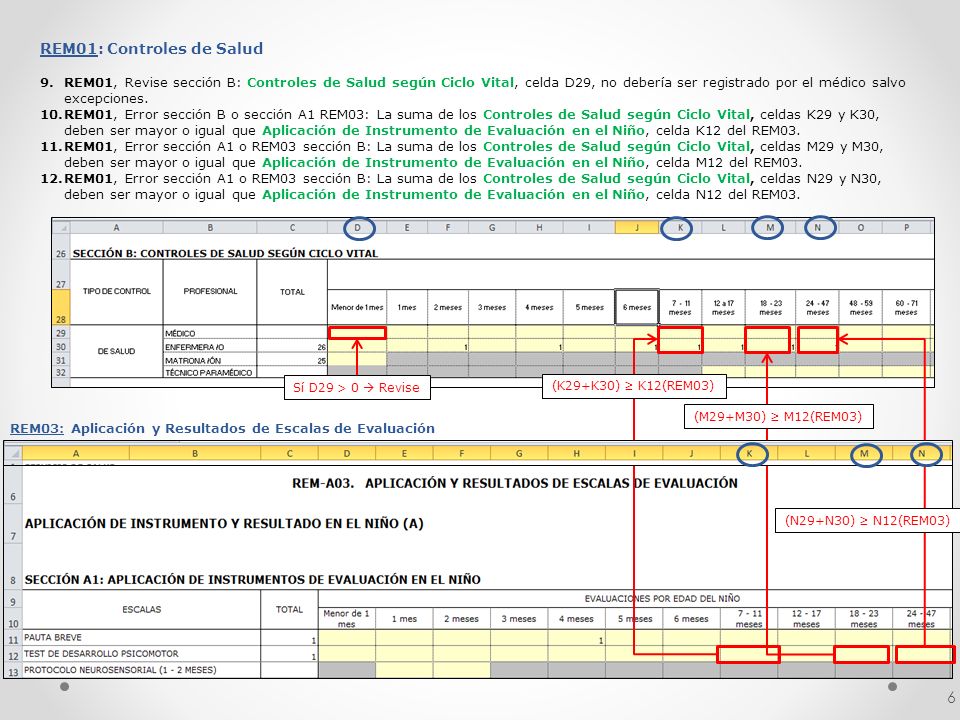Click 'SECCIÓN B: CONTROLES DE SALUD SEGÚN CICLO VITAL' cell

coord(225,253)
